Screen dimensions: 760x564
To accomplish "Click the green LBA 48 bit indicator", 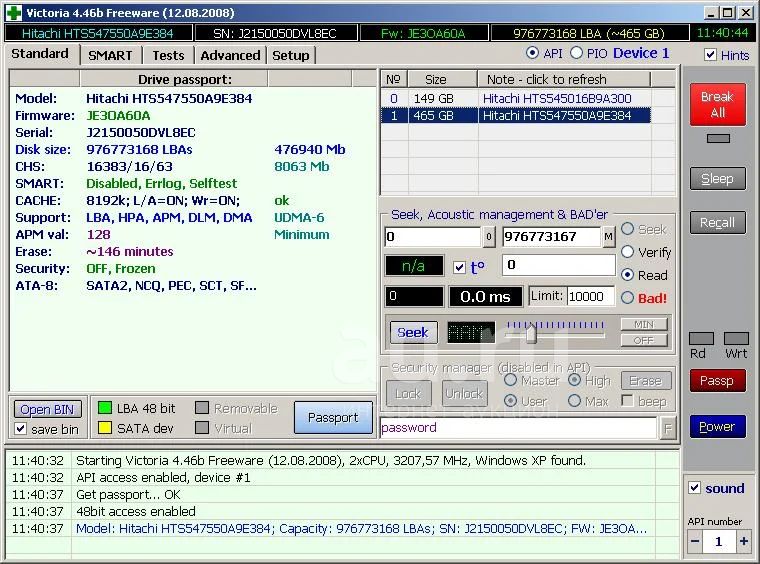I will (x=105, y=408).
